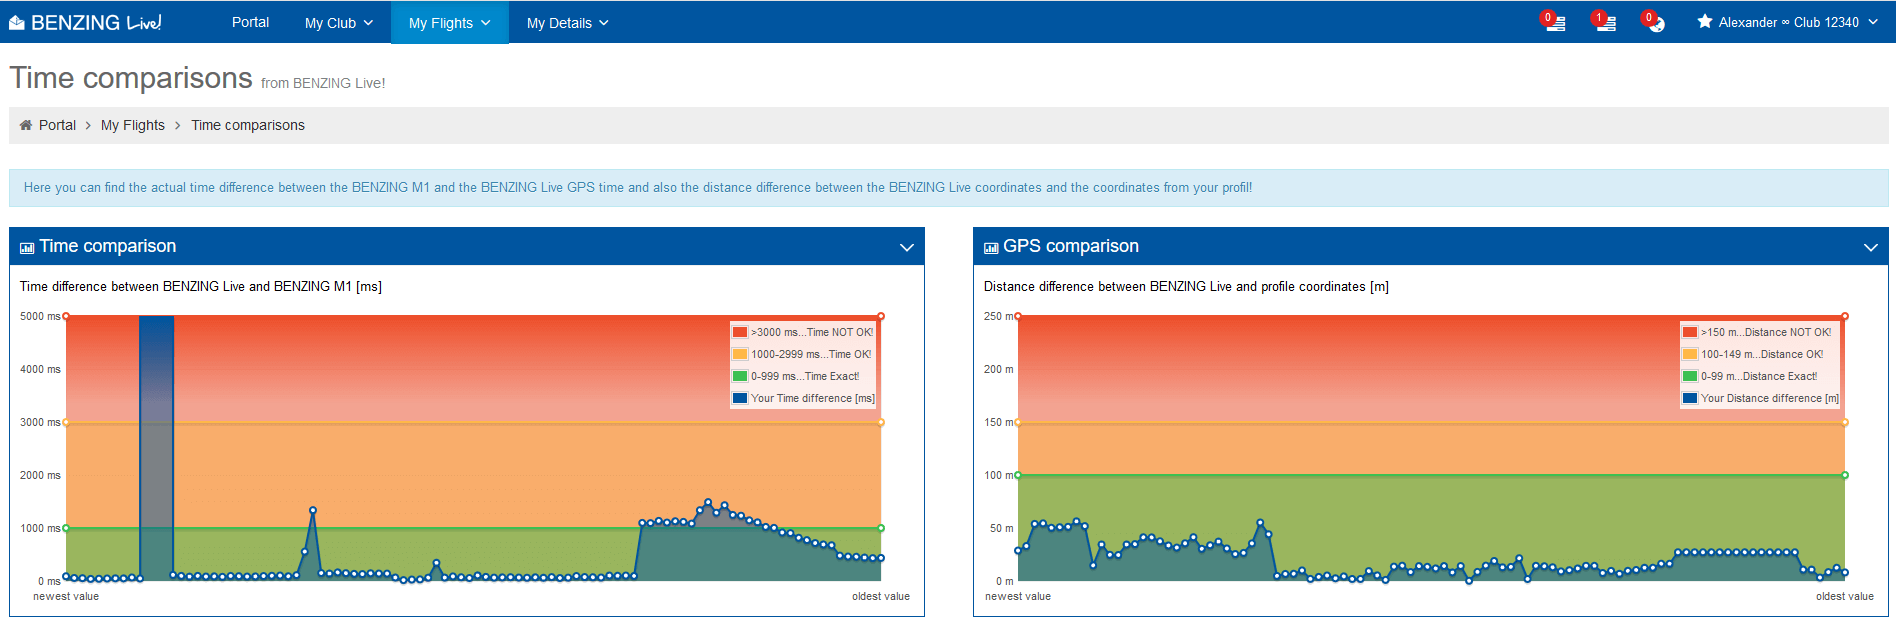Click the orange '100-149 m' legend swatch
Image resolution: width=1896 pixels, height=627 pixels.
[x=1690, y=354]
